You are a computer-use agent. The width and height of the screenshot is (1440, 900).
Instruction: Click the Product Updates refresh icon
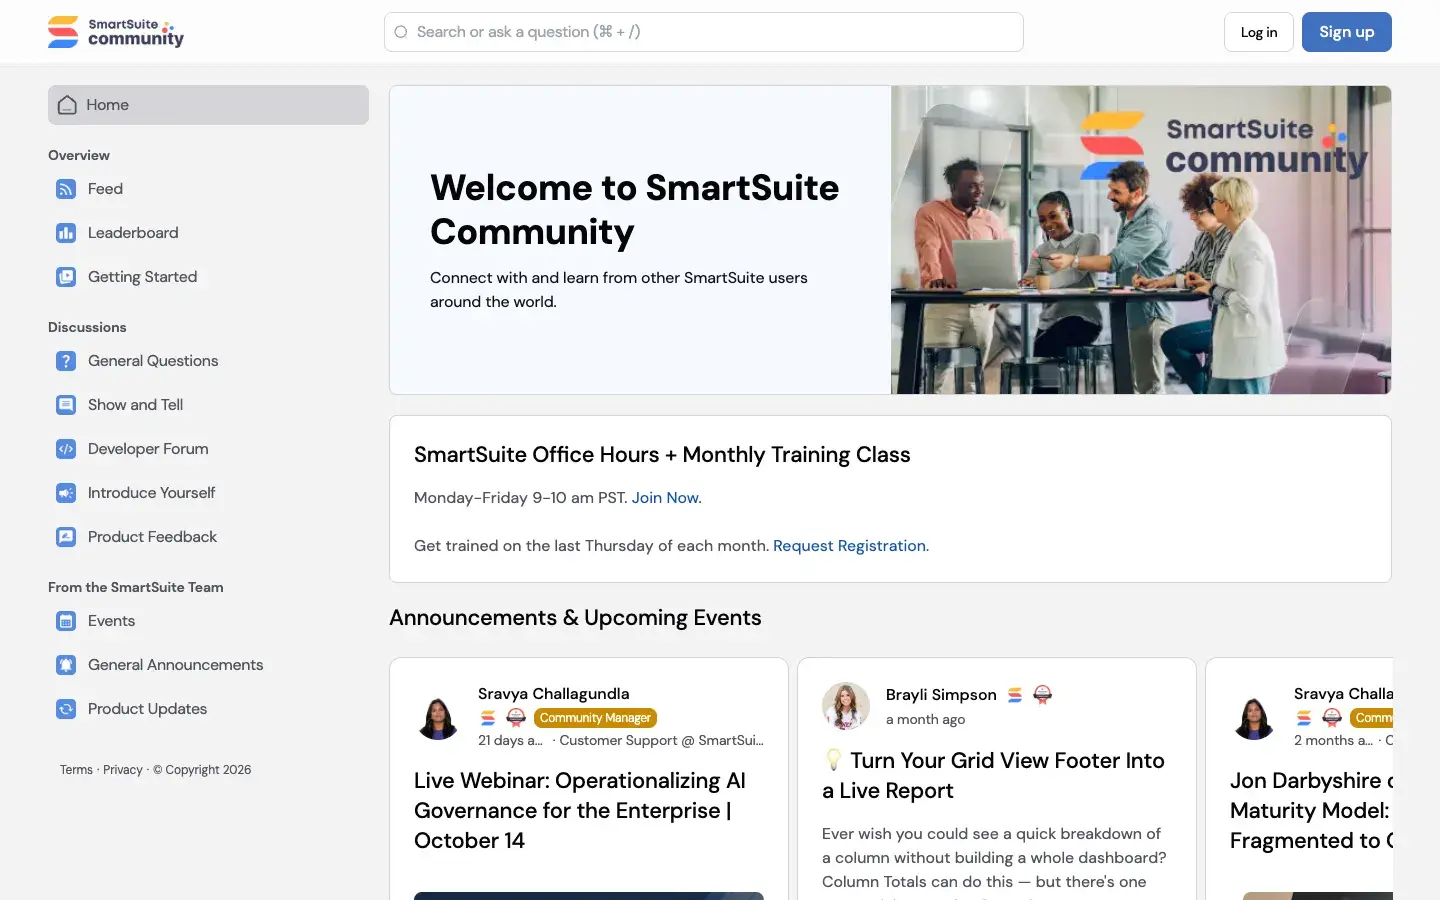[66, 709]
